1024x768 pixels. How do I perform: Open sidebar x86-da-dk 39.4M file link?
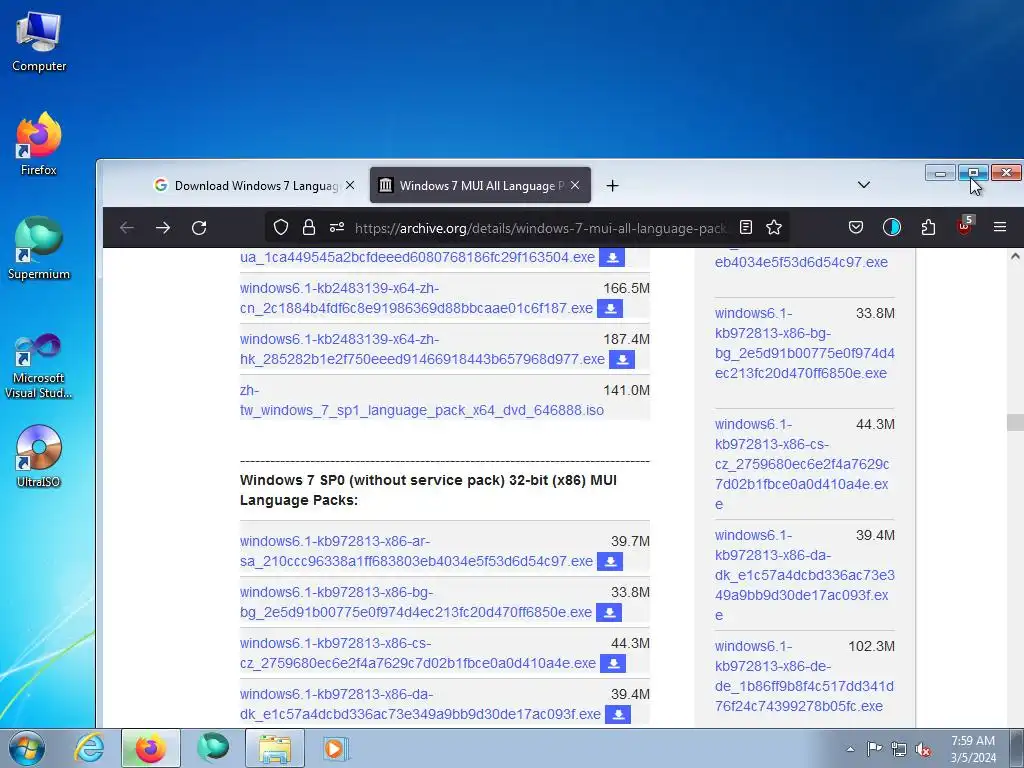coord(805,575)
